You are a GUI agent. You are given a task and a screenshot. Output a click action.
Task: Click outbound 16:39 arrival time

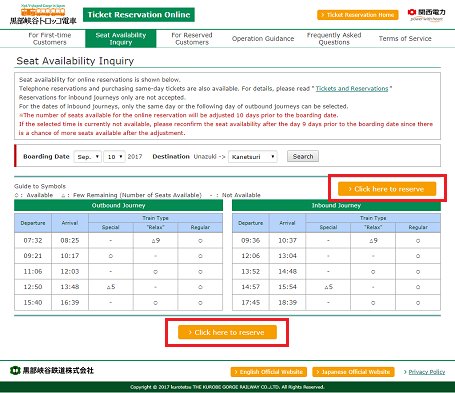(x=70, y=303)
